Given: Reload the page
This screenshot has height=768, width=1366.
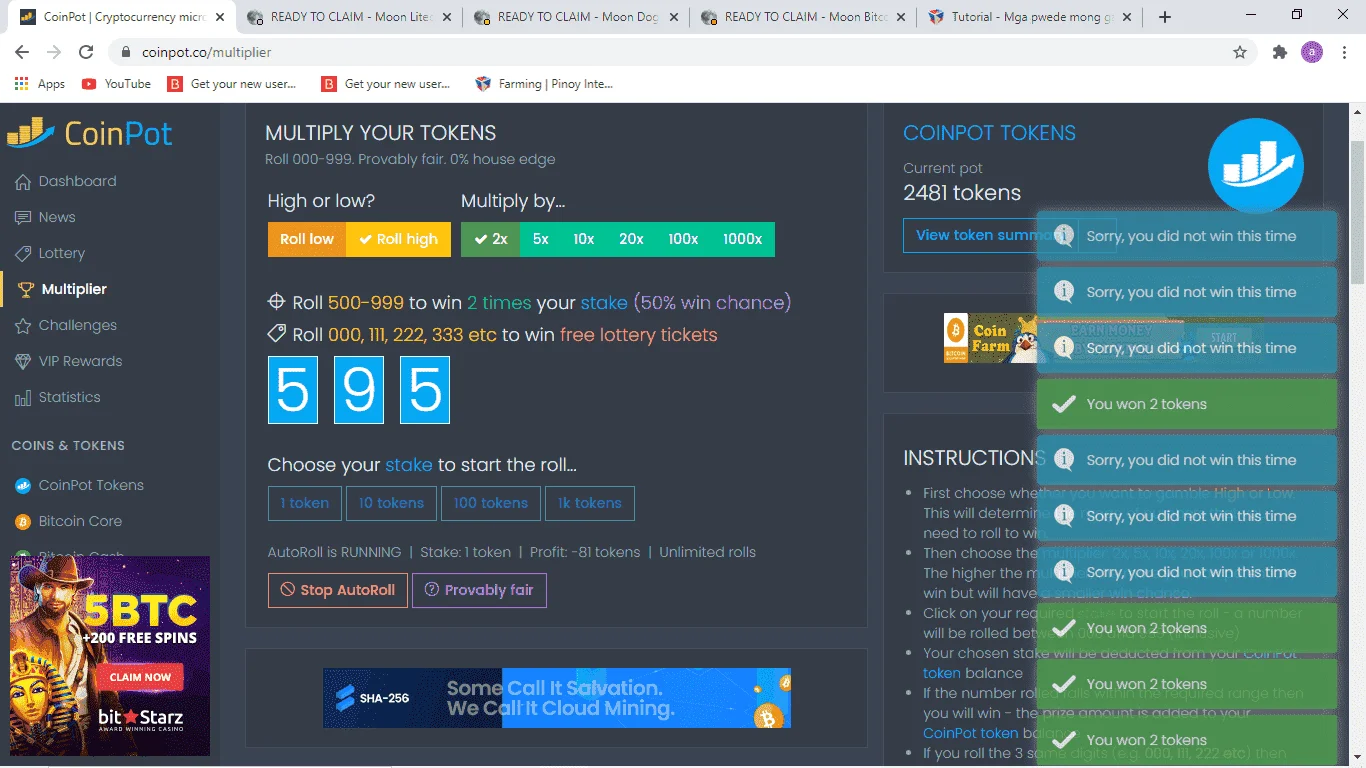Looking at the screenshot, I should click(86, 52).
